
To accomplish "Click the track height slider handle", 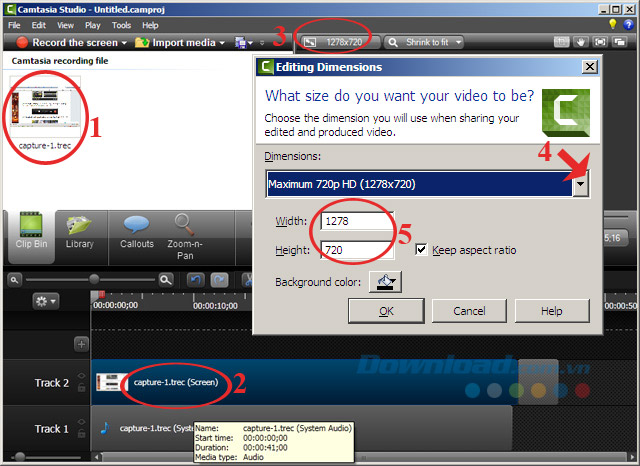I will click(20, 457).
